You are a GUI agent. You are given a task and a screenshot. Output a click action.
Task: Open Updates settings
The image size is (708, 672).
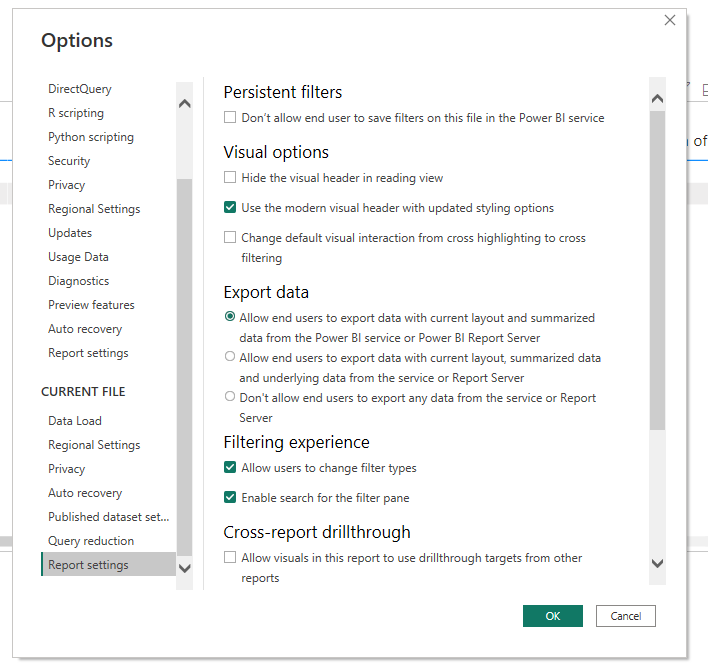[70, 233]
